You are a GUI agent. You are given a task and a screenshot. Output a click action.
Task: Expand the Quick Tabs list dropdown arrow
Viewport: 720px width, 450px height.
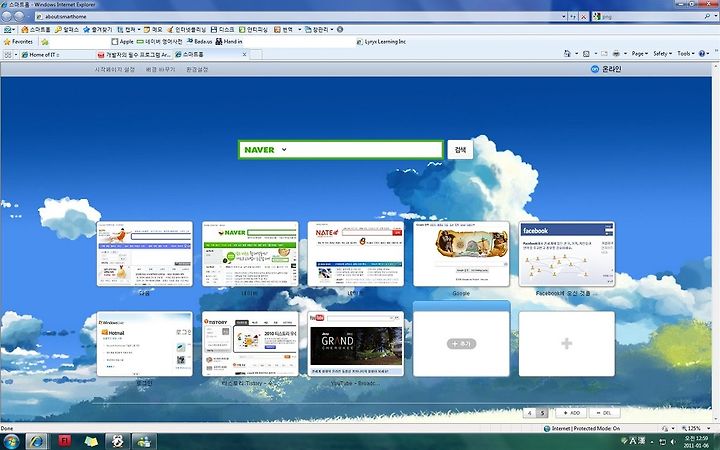[16, 55]
